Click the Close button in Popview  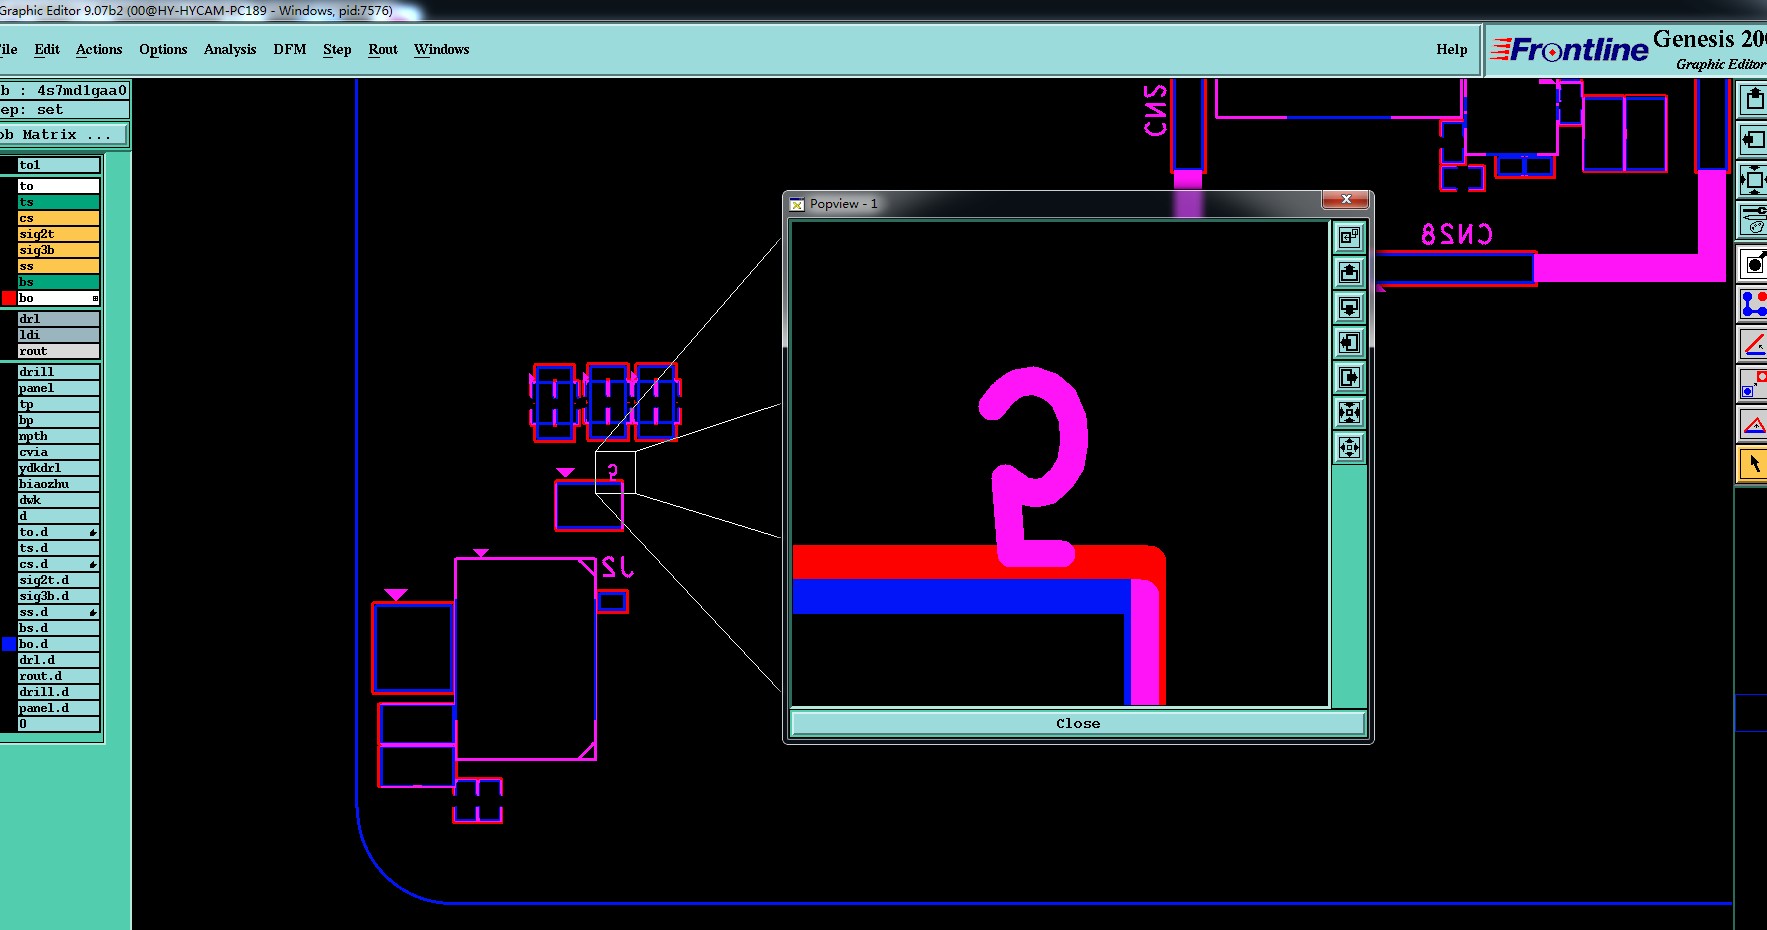[x=1078, y=723]
